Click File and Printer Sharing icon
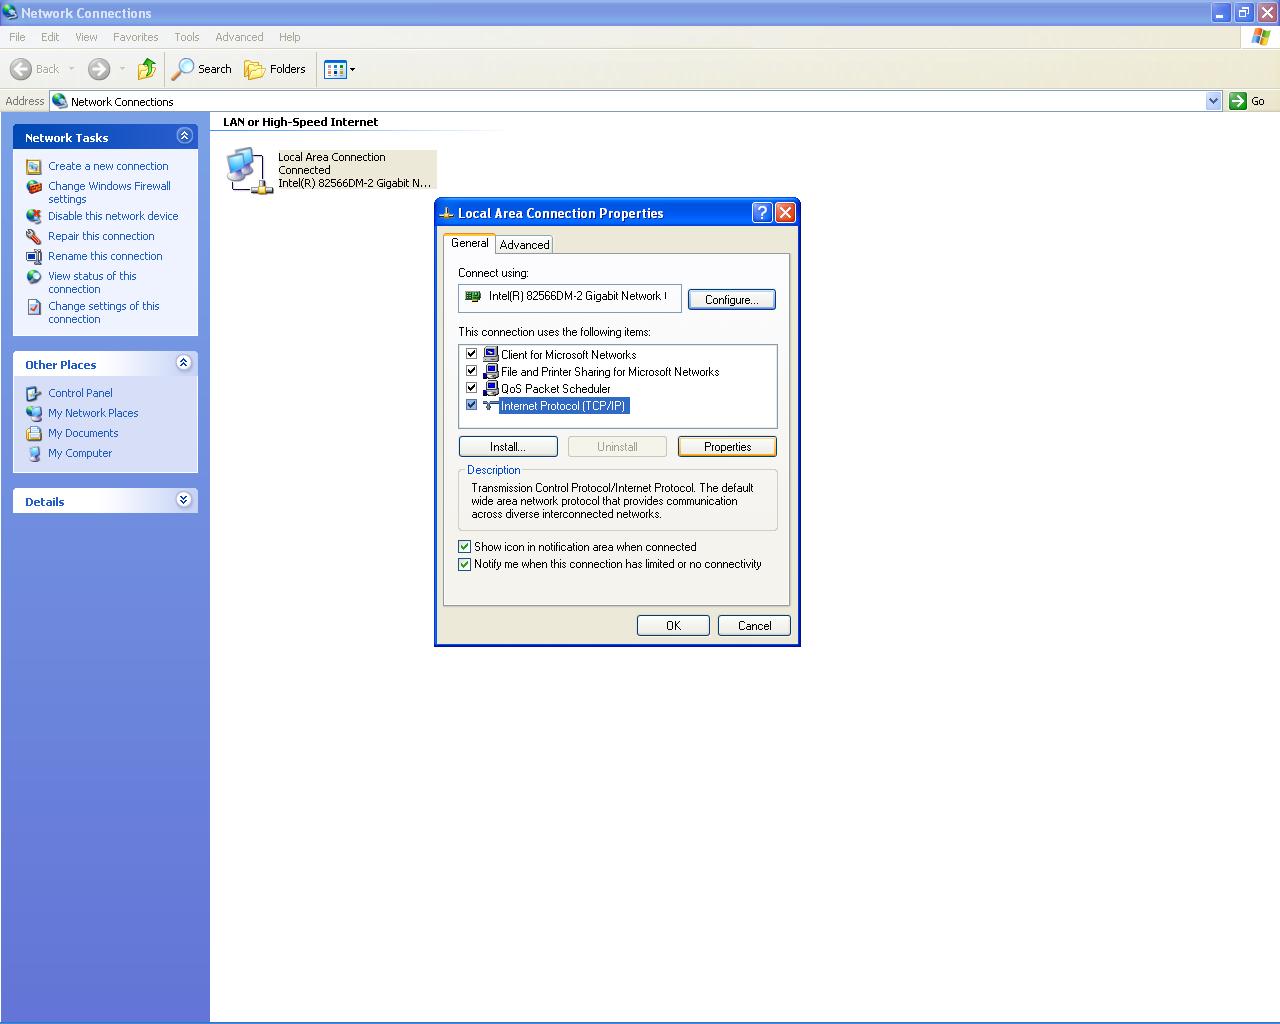 (490, 371)
